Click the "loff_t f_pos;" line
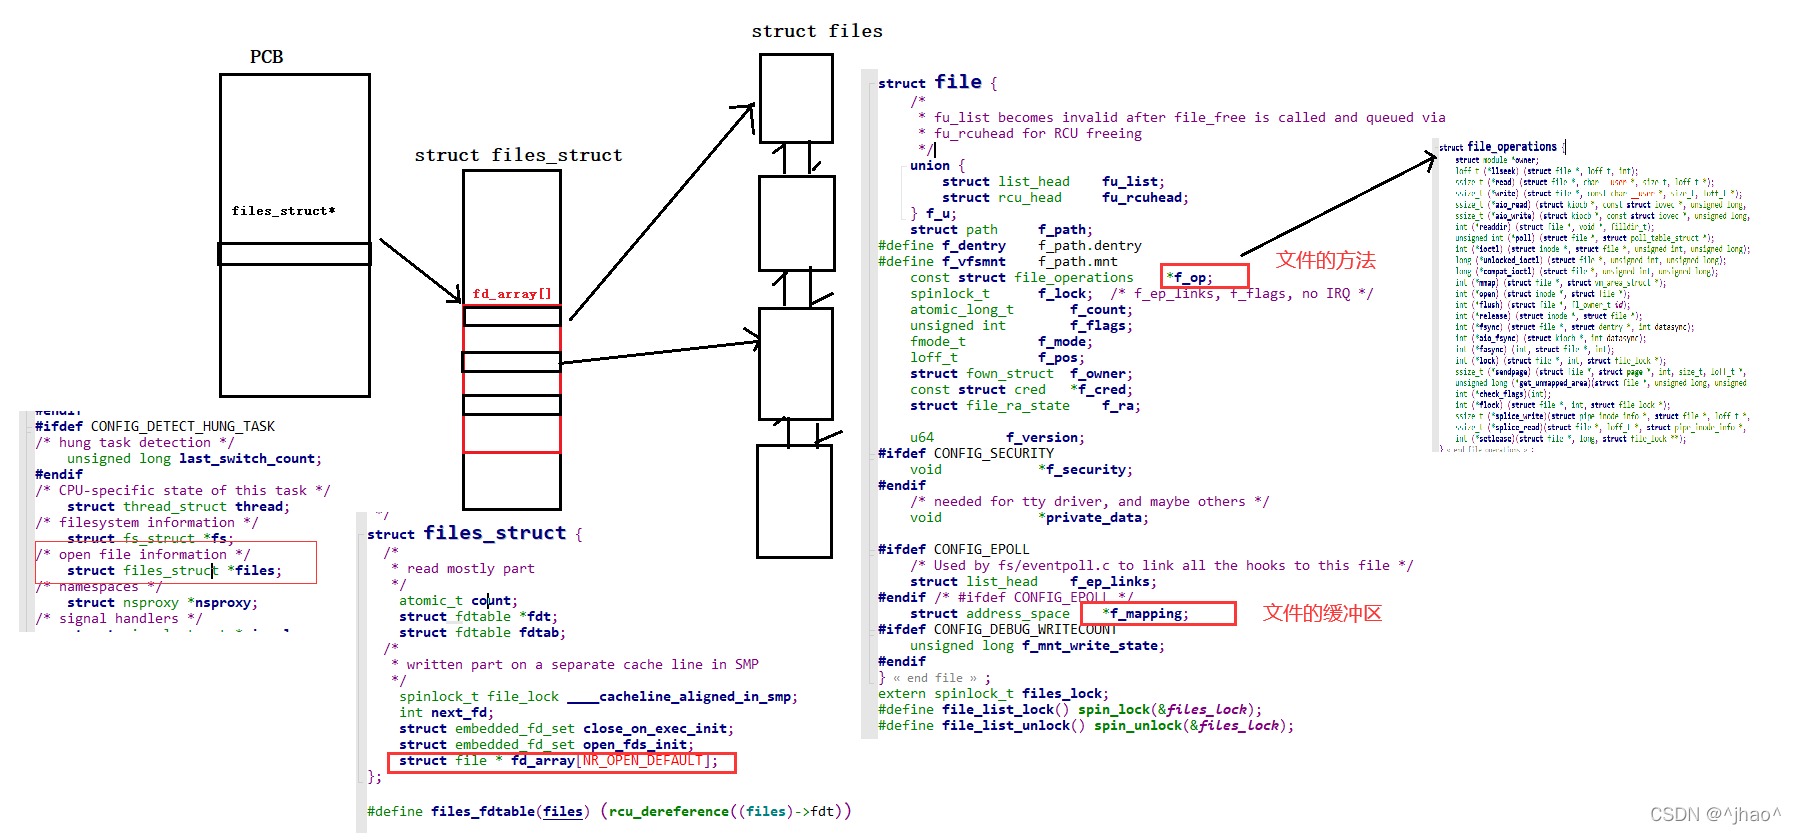The width and height of the screenshot is (1796, 834). (998, 357)
